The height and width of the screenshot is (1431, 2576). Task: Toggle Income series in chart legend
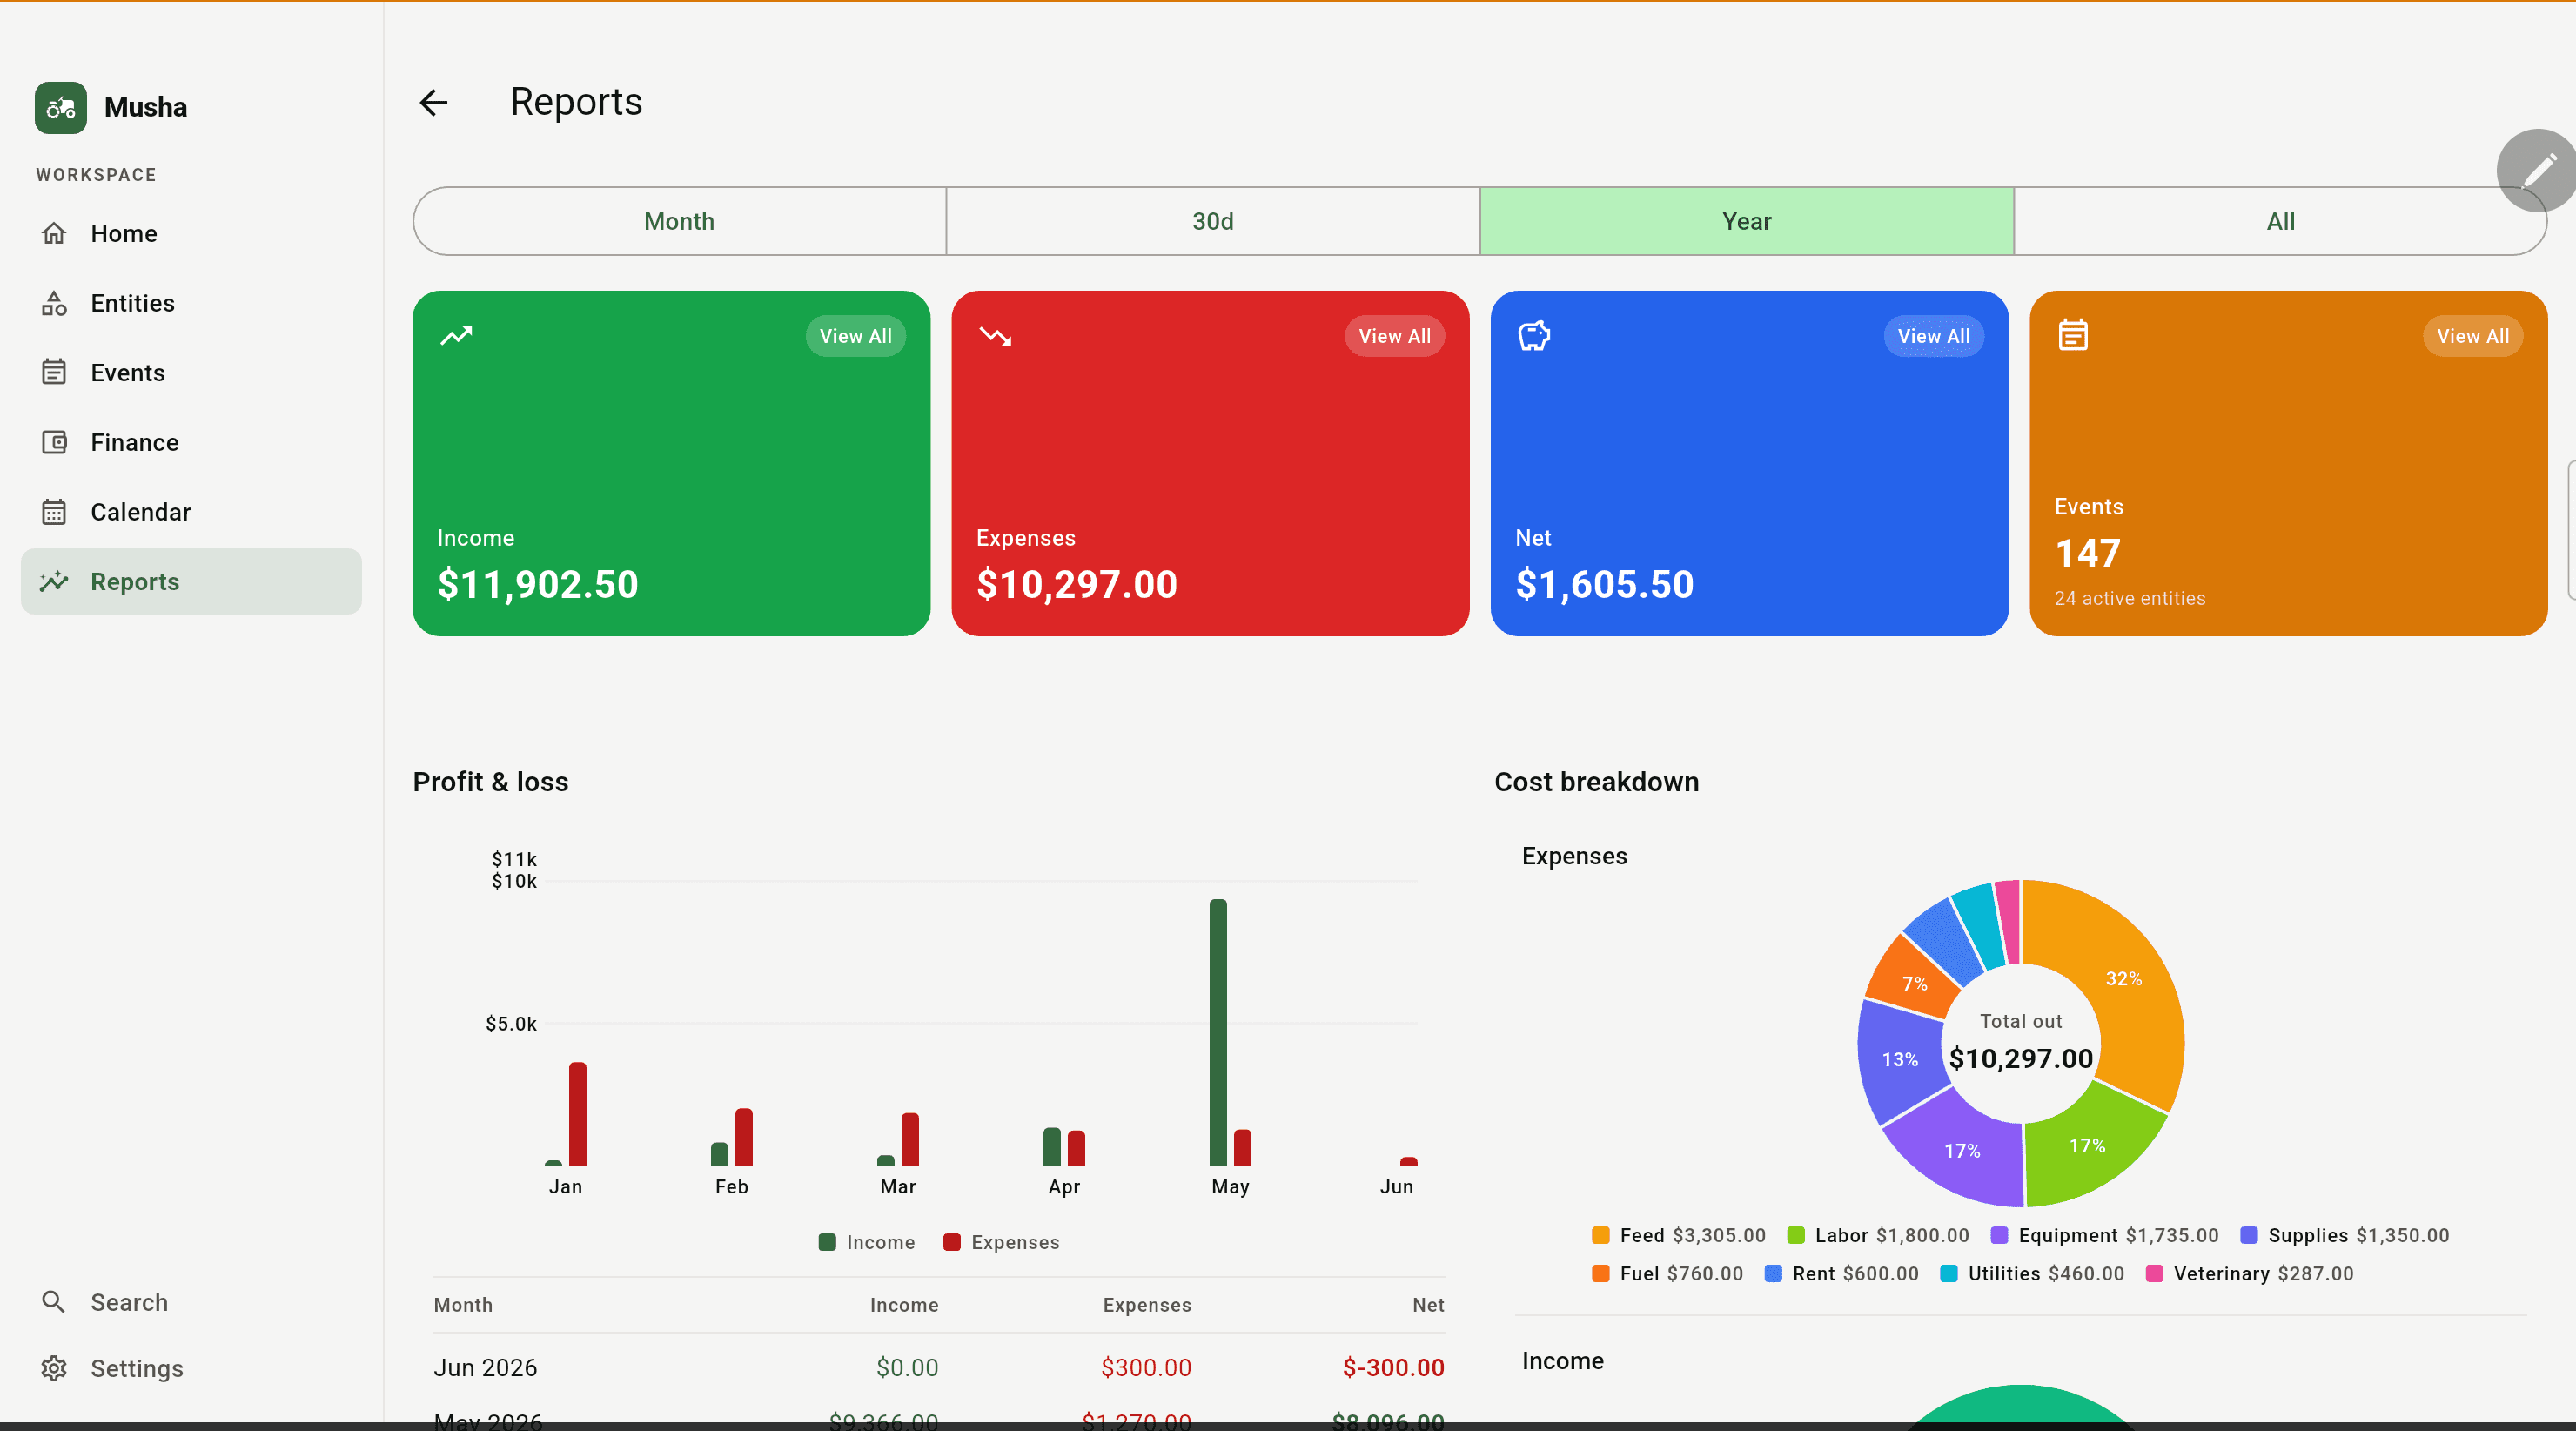866,1242
